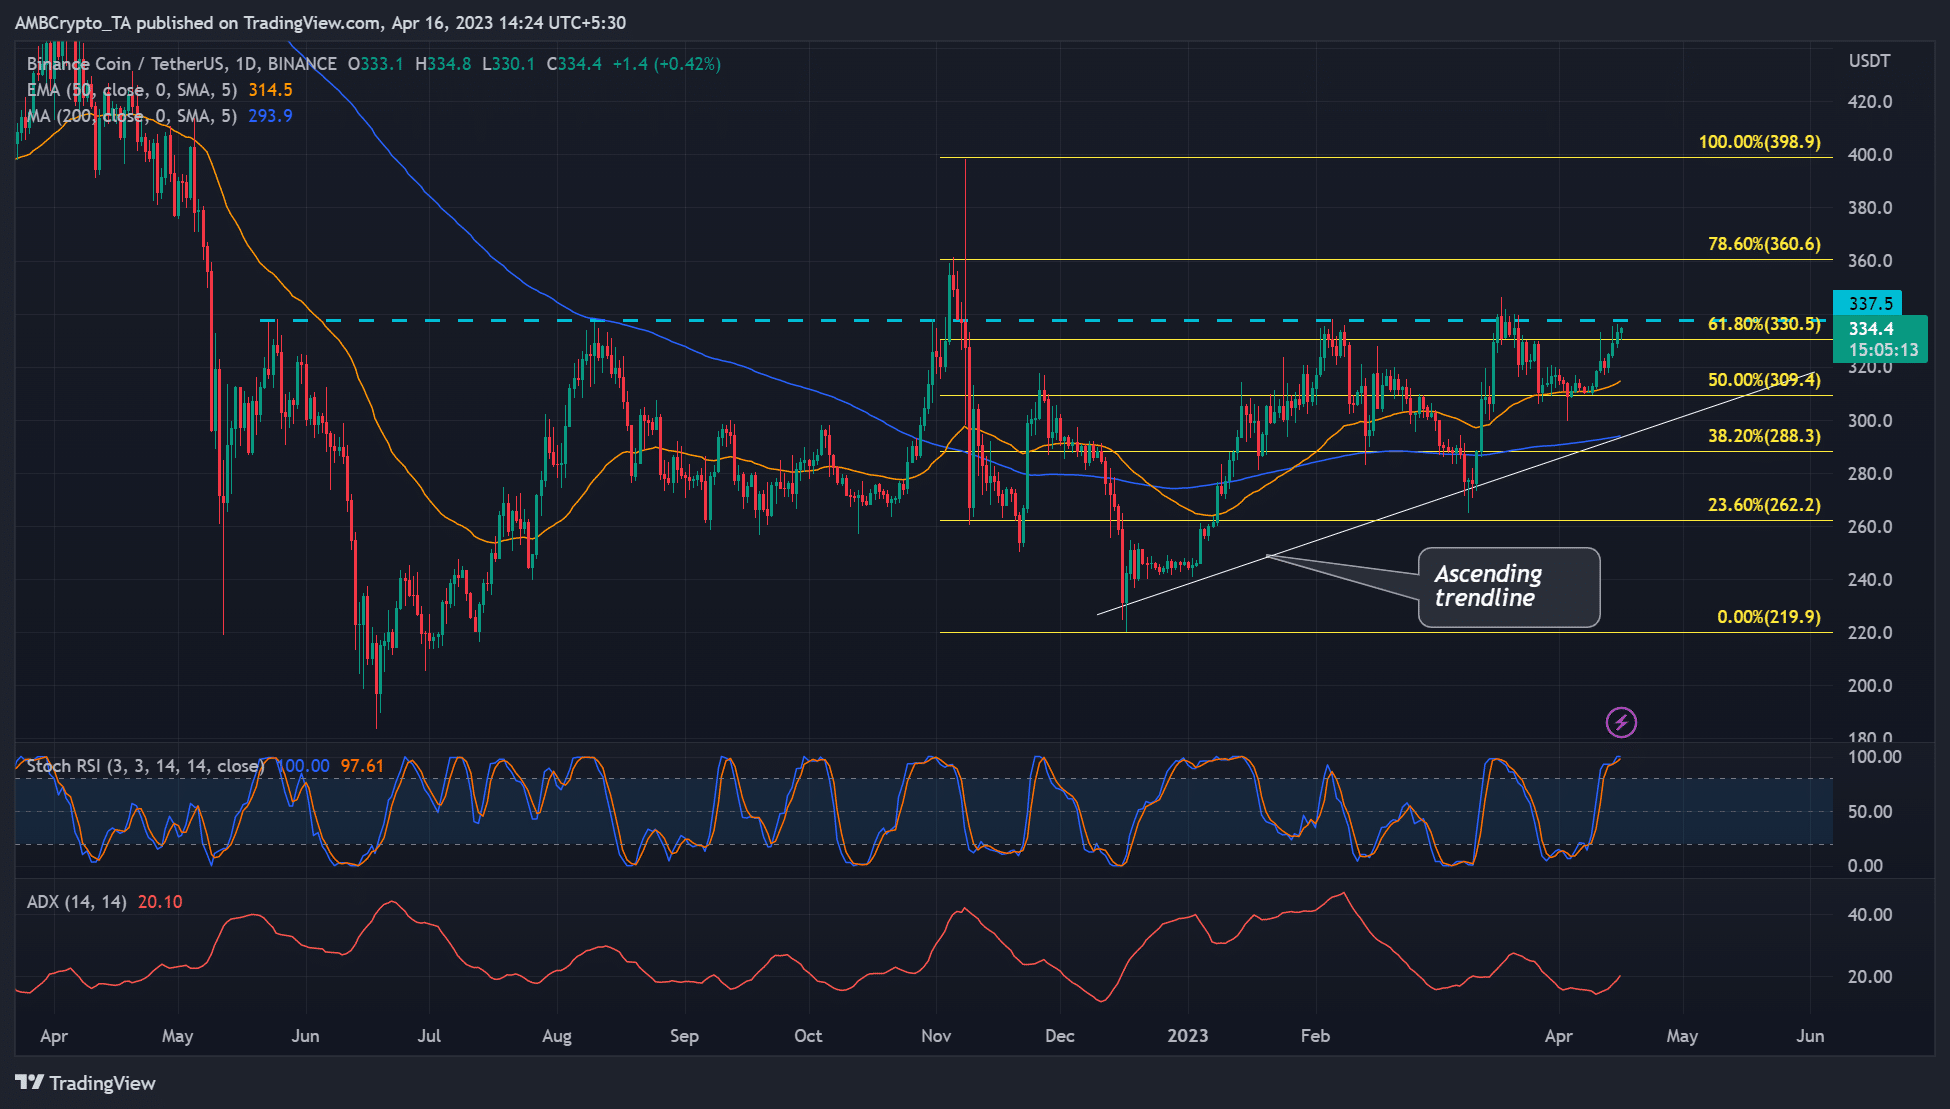The width and height of the screenshot is (1950, 1109).
Task: Click the Feb label on the time axis
Action: click(x=1315, y=1036)
